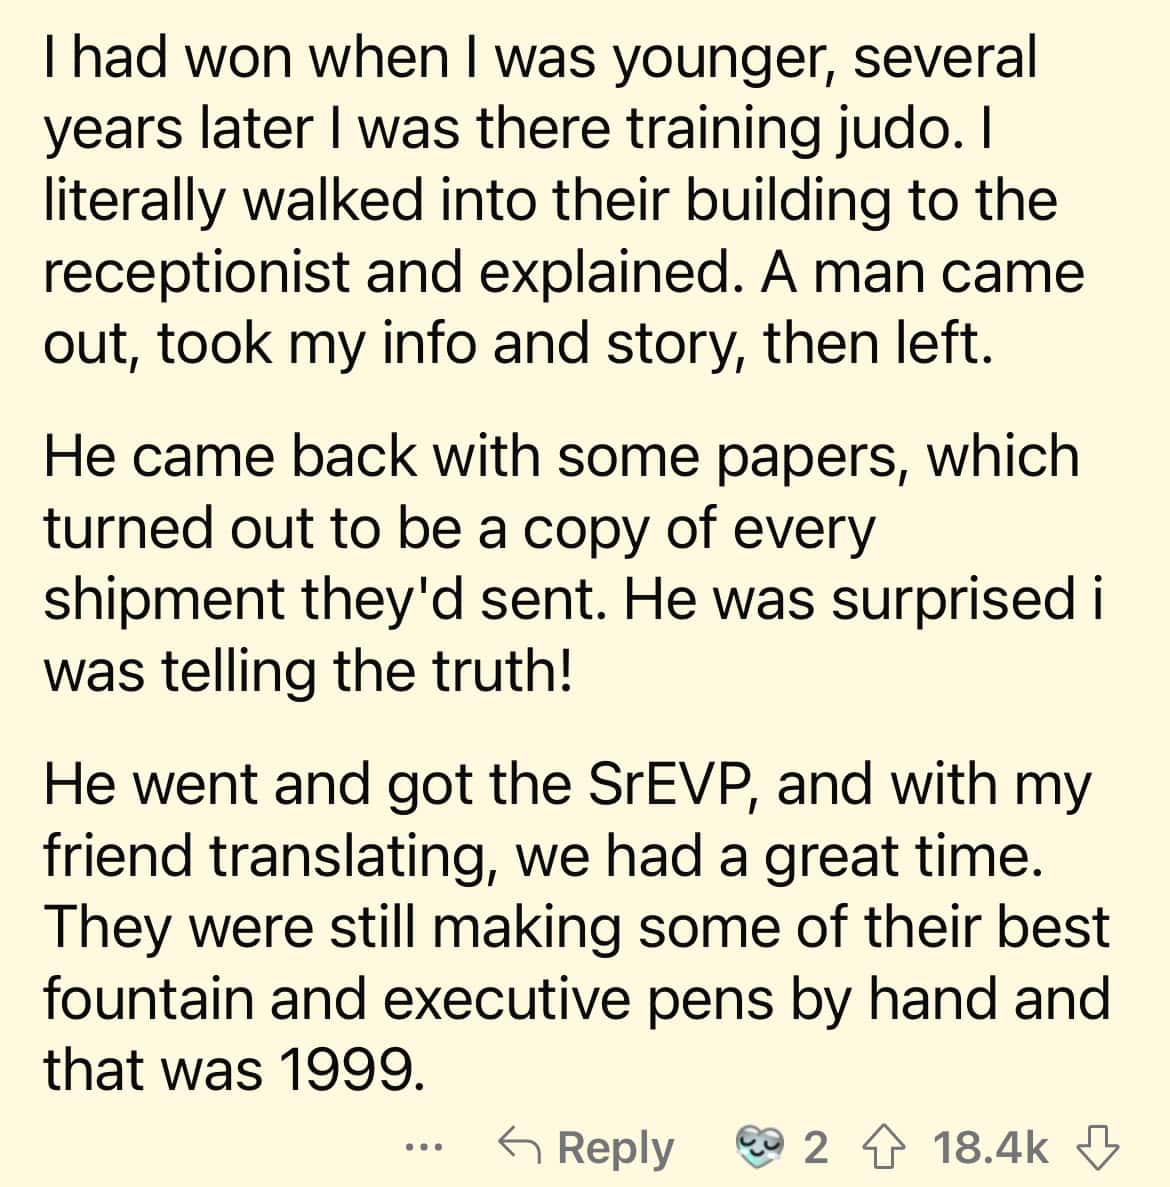The image size is (1170, 1187).
Task: Click the award count 2
Action: click(x=816, y=1147)
